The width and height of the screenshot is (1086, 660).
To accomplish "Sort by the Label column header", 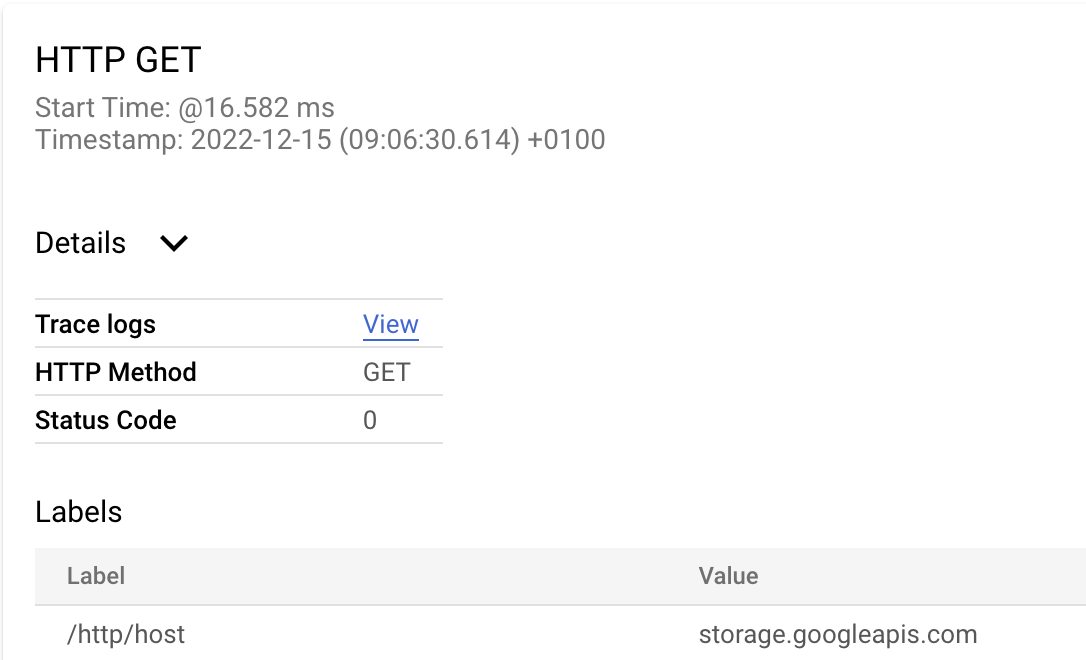I will (x=96, y=576).
